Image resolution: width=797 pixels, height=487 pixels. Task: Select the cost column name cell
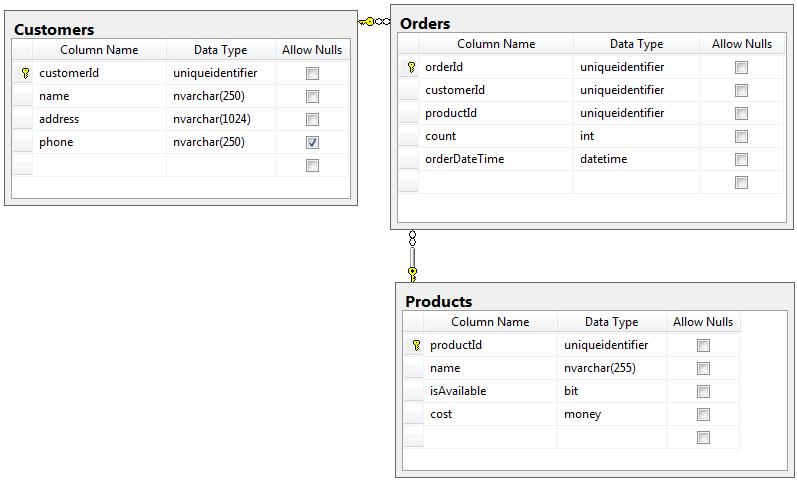(490, 414)
